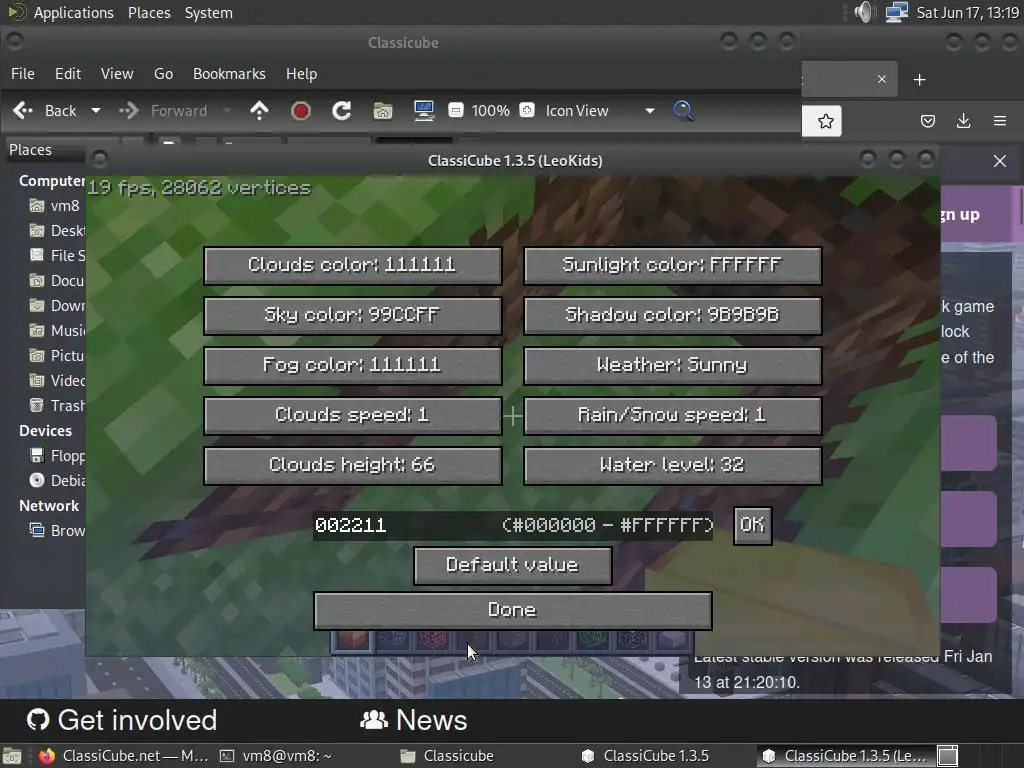Click the Water level: 32 button
The width and height of the screenshot is (1024, 768).
[x=672, y=465]
